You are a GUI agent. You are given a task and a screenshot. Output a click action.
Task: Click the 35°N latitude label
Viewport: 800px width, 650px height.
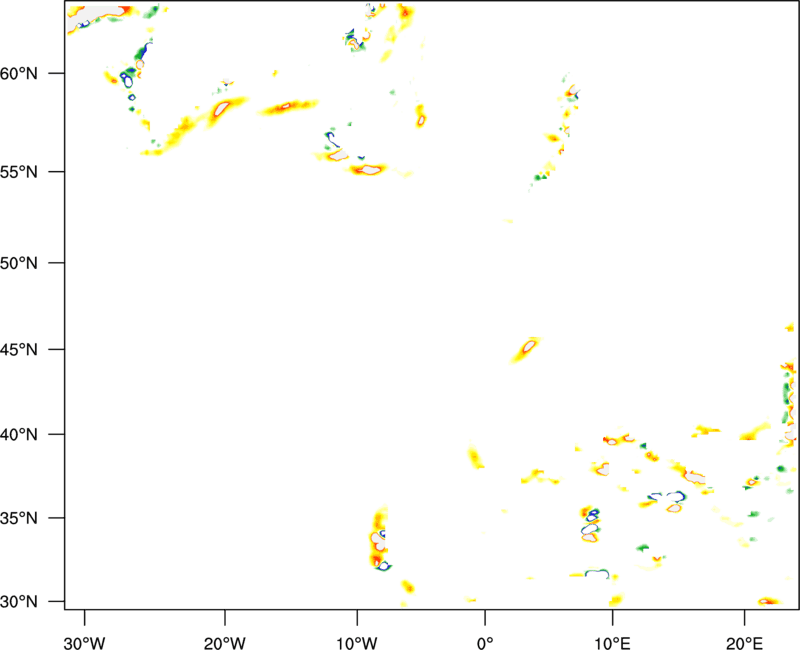[19, 518]
